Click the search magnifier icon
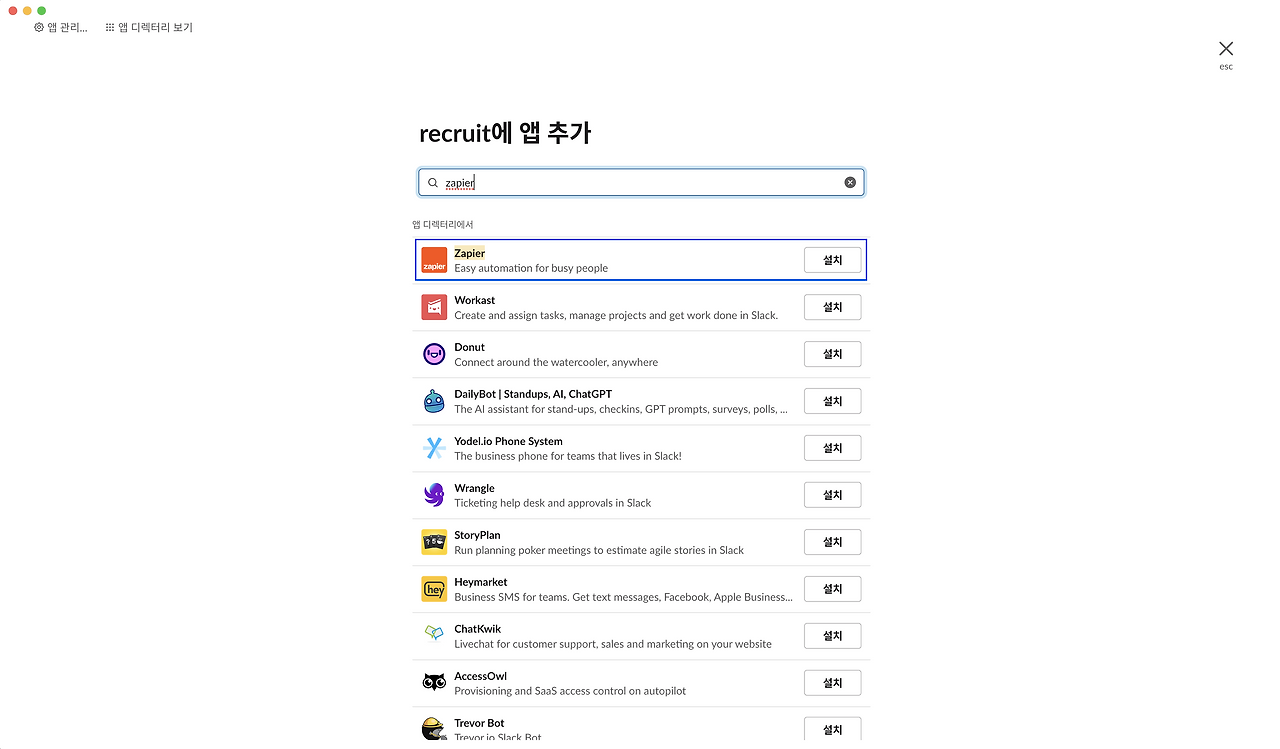 click(433, 182)
